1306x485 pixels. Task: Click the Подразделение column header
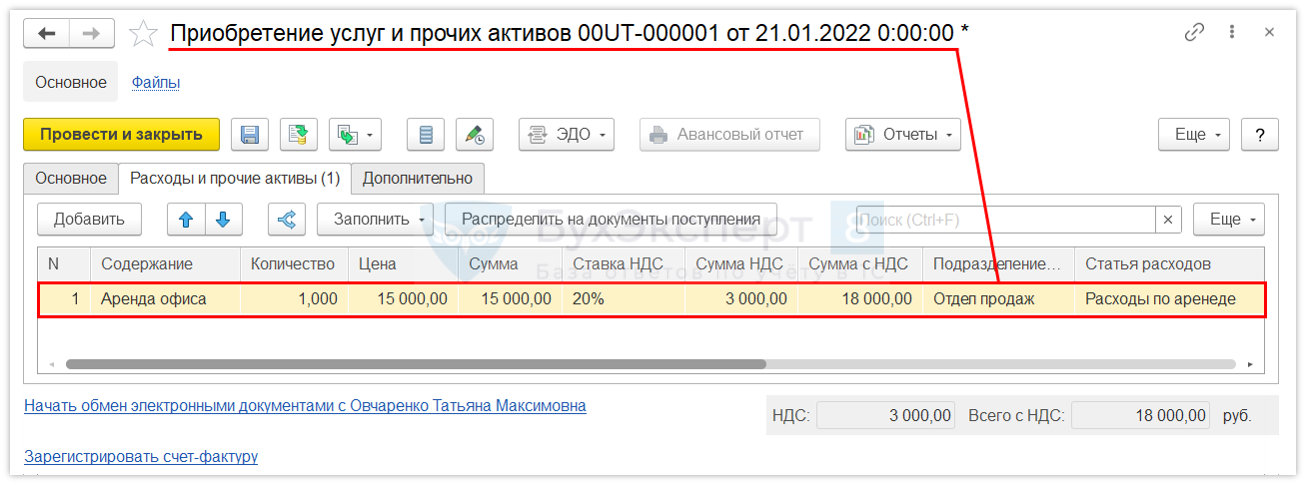click(998, 264)
